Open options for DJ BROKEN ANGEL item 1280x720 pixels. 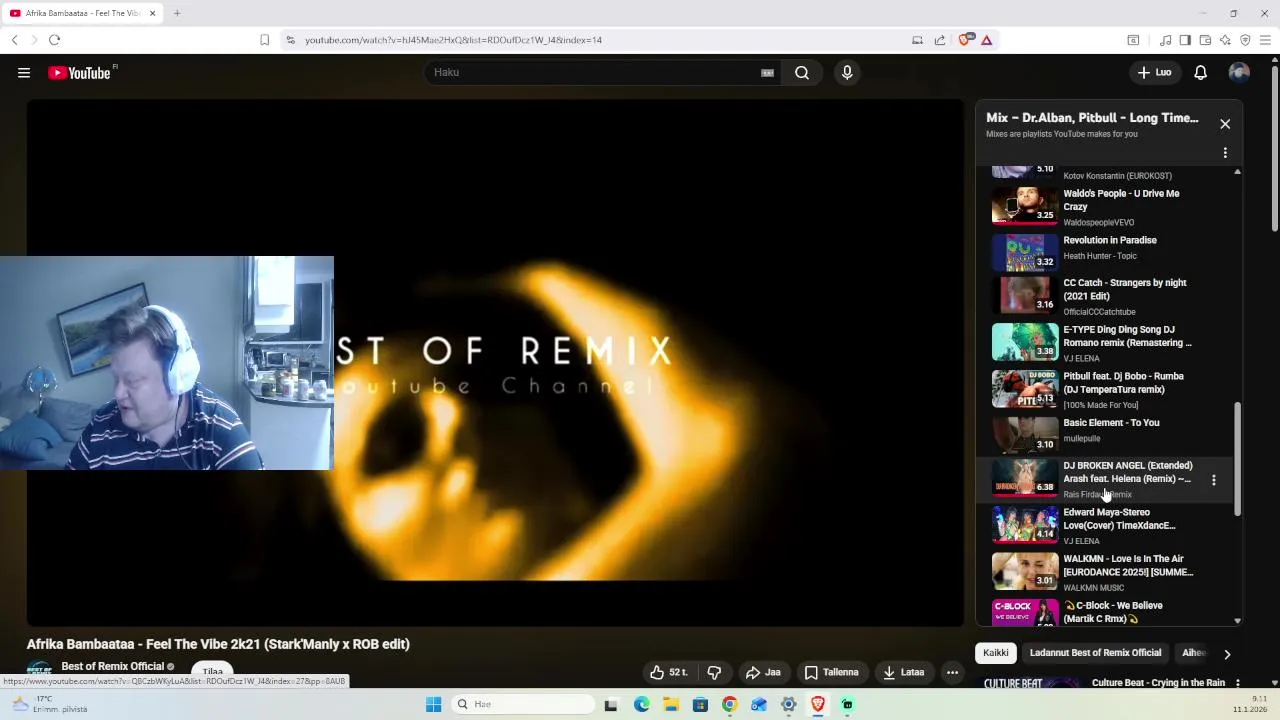point(1214,480)
